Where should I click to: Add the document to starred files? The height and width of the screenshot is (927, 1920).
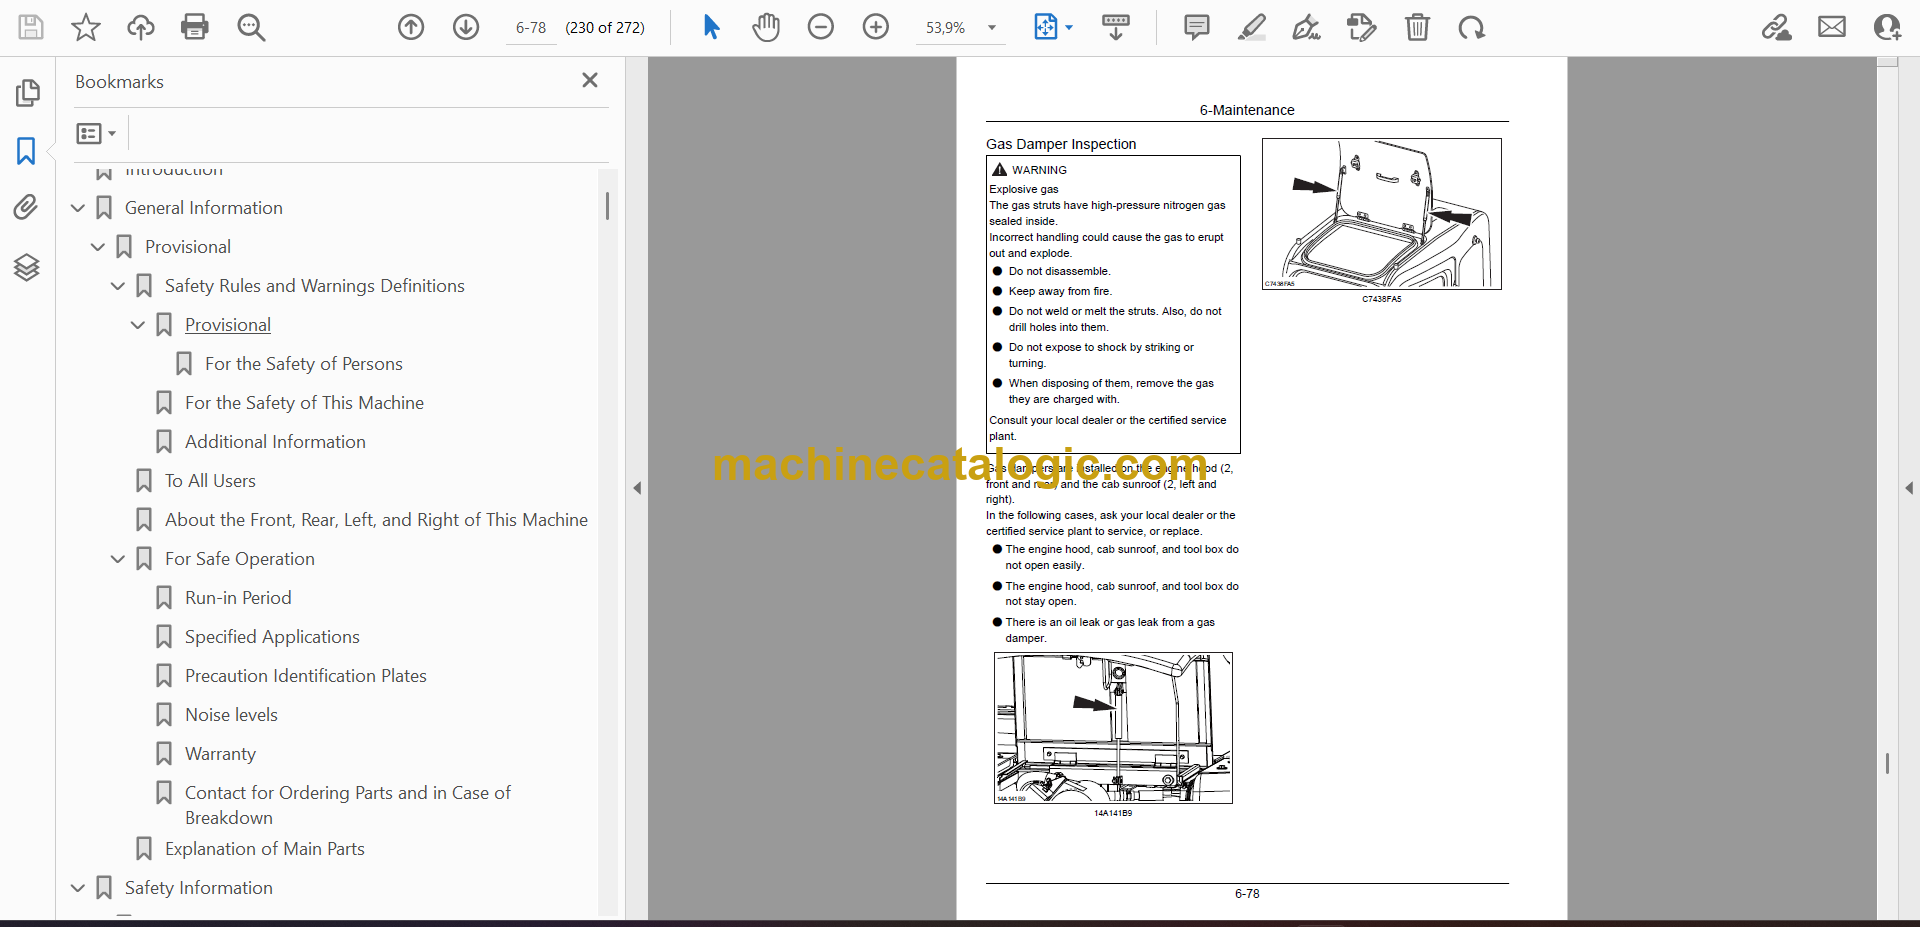point(86,27)
